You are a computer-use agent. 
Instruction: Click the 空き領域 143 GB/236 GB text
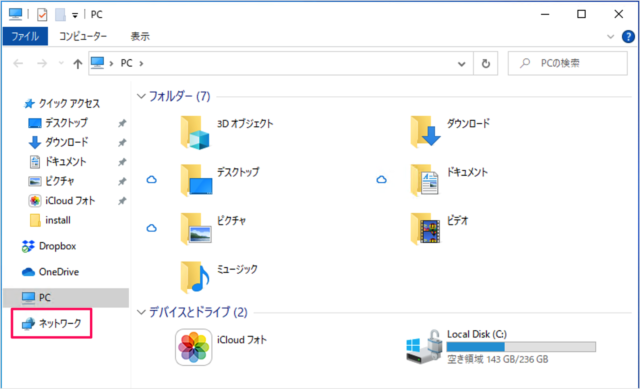(x=498, y=359)
